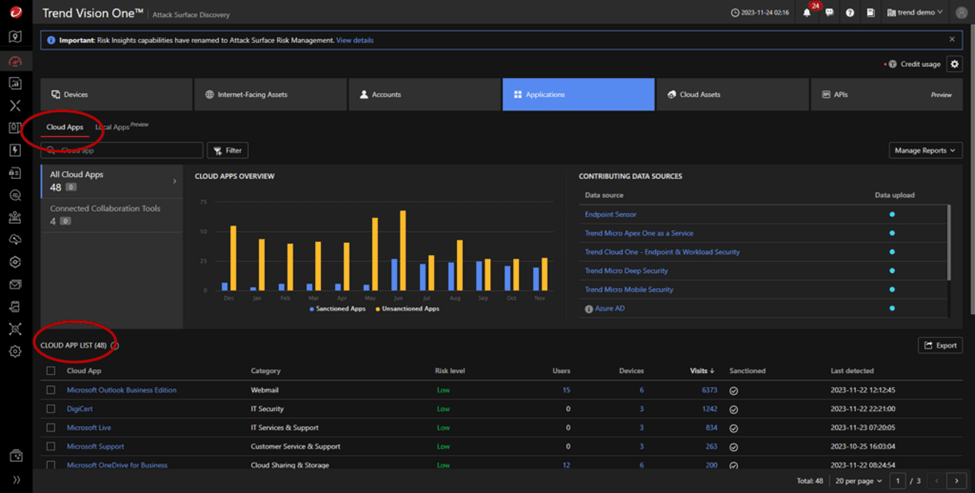
Task: Open the 20 per page dropdown
Action: tap(858, 481)
